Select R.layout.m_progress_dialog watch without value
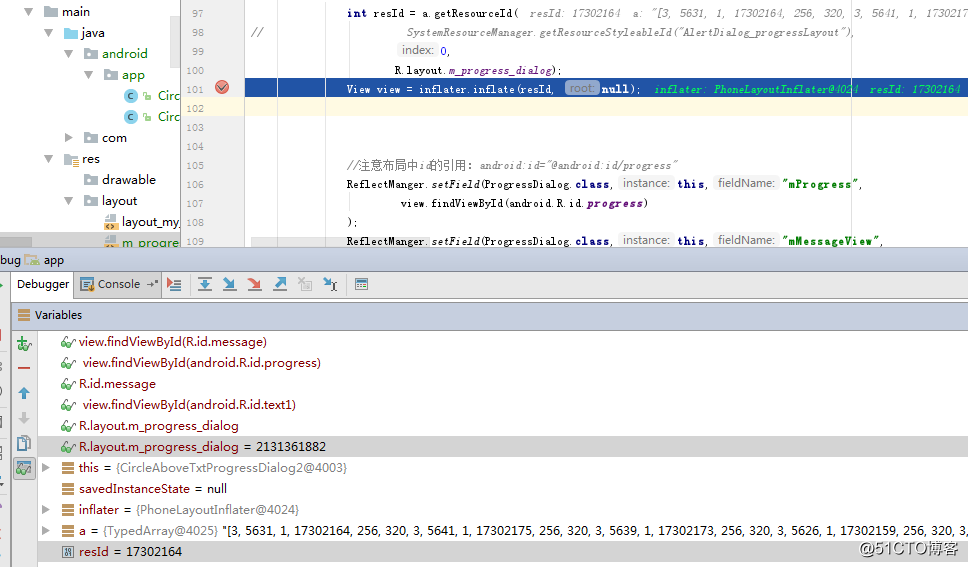Image resolution: width=968 pixels, height=567 pixels. 158,426
